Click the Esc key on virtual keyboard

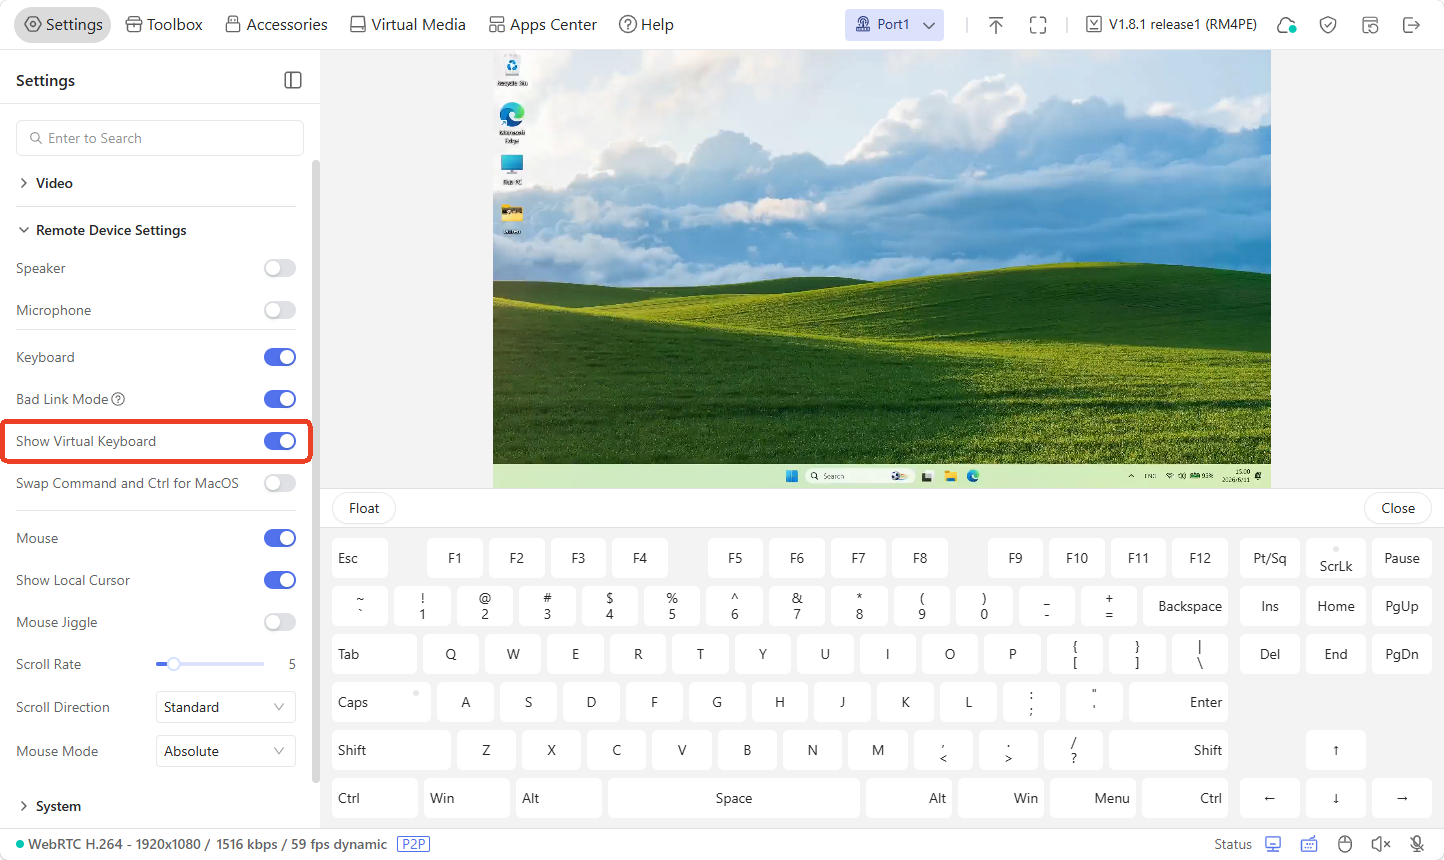tap(360, 558)
